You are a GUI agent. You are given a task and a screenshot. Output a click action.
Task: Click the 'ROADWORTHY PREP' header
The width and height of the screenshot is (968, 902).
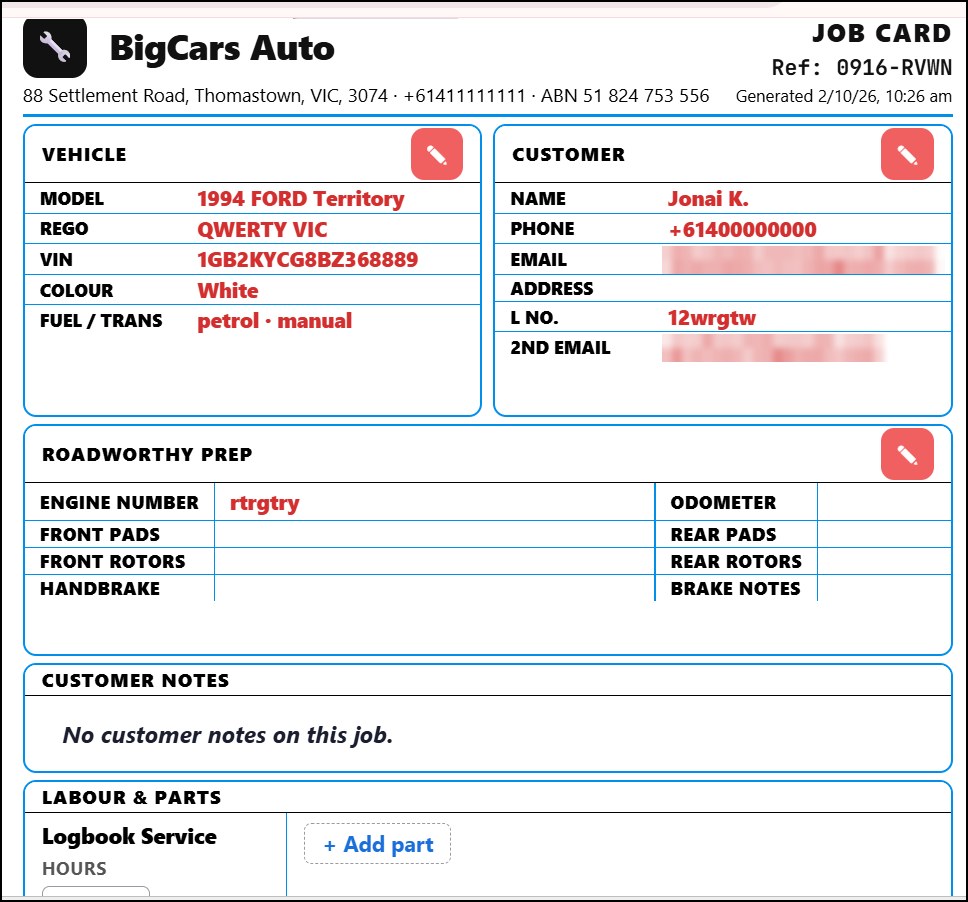(147, 454)
